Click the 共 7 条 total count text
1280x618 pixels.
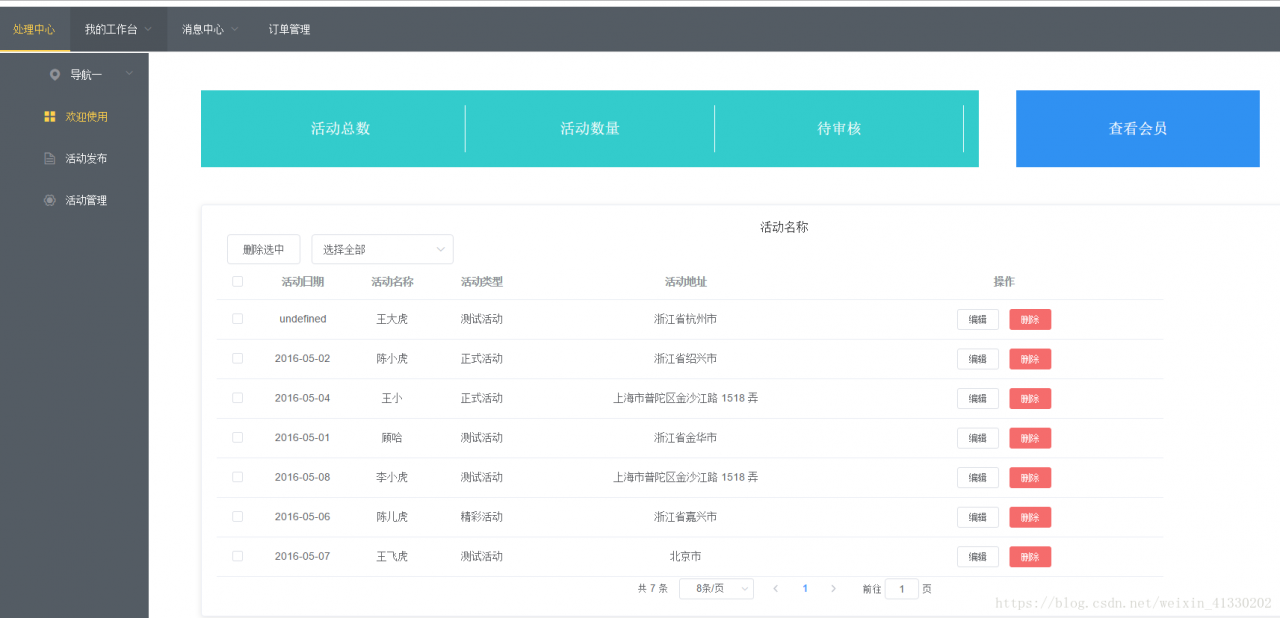click(x=653, y=589)
